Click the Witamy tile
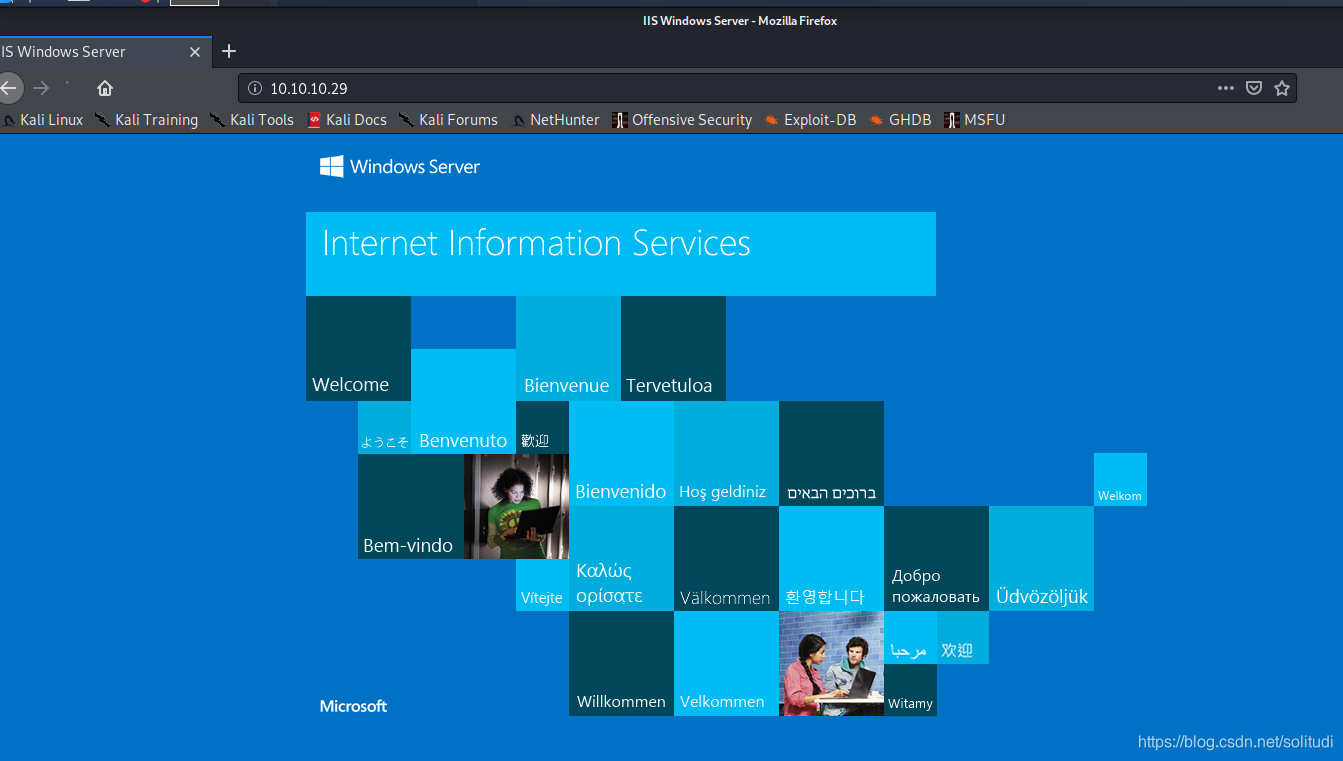Viewport: 1343px width, 761px height. [910, 690]
